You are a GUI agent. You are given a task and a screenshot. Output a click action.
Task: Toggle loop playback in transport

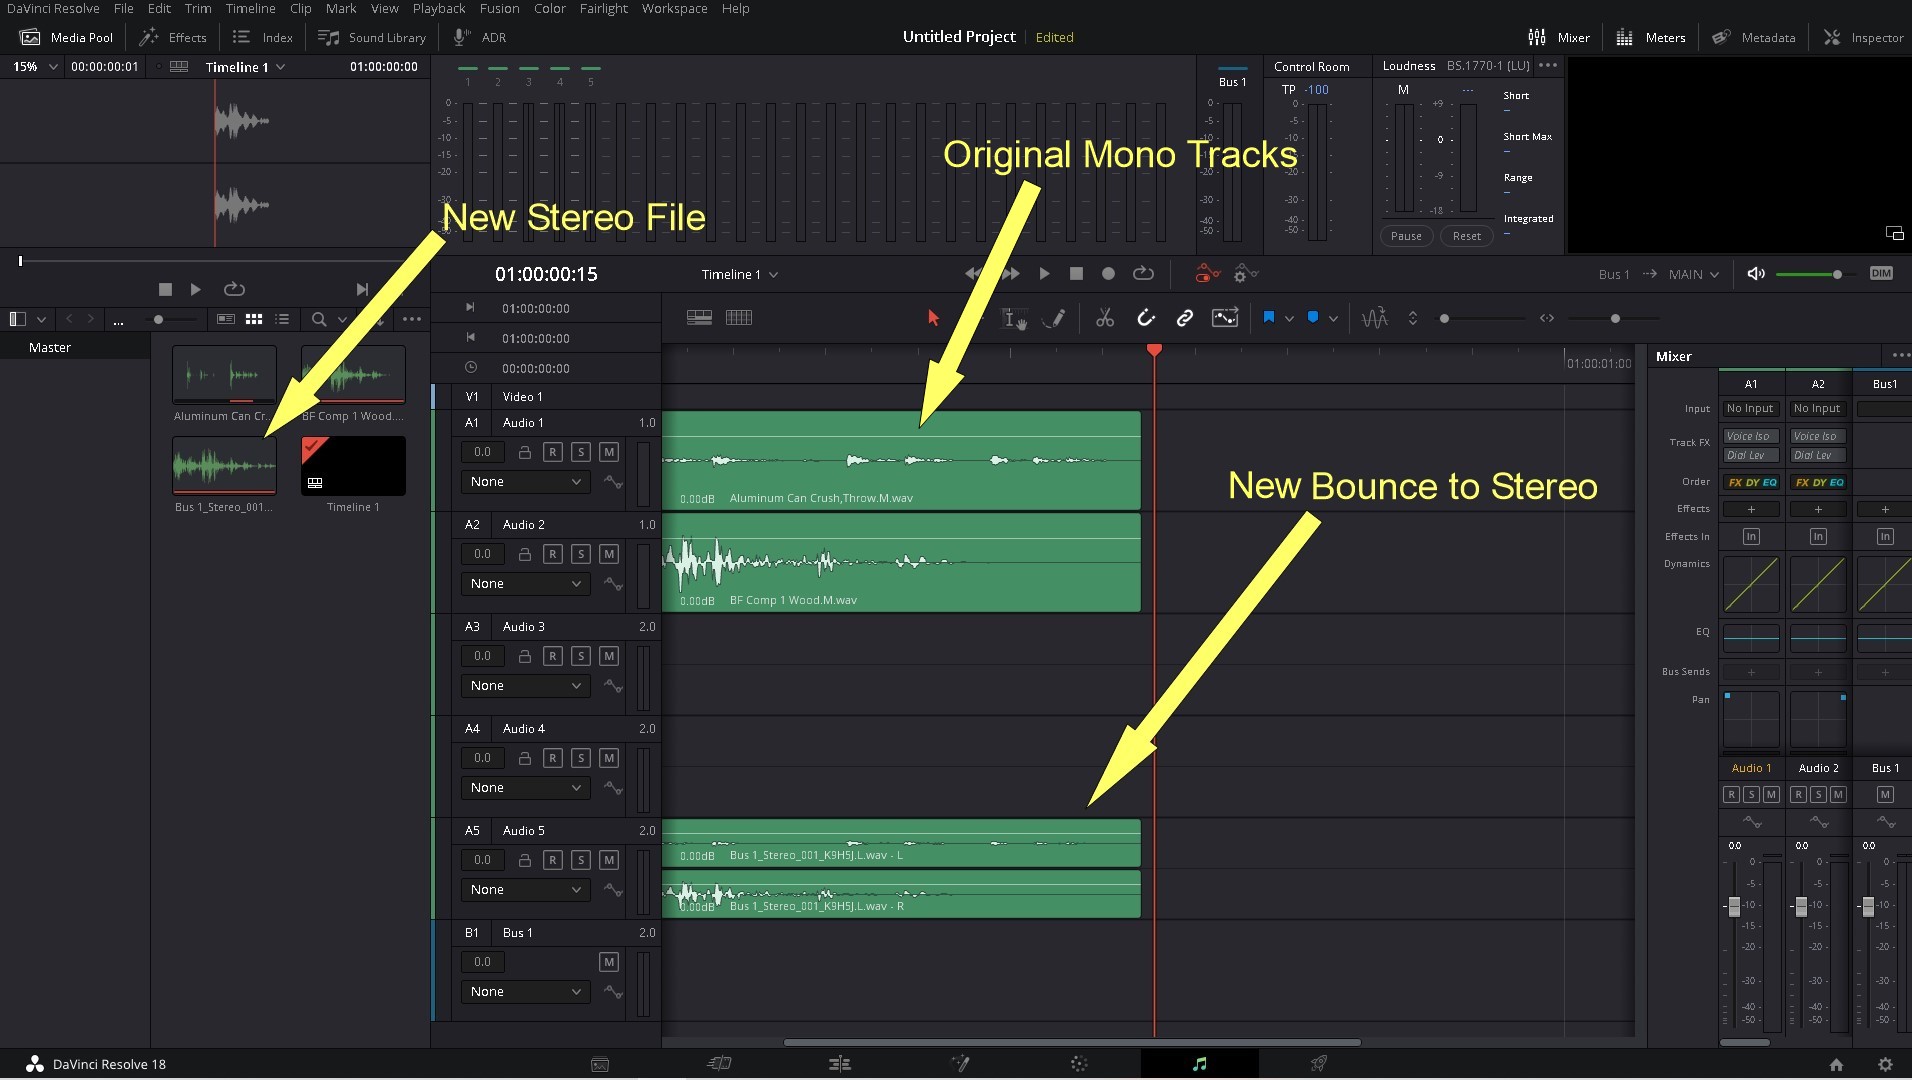pos(1143,273)
